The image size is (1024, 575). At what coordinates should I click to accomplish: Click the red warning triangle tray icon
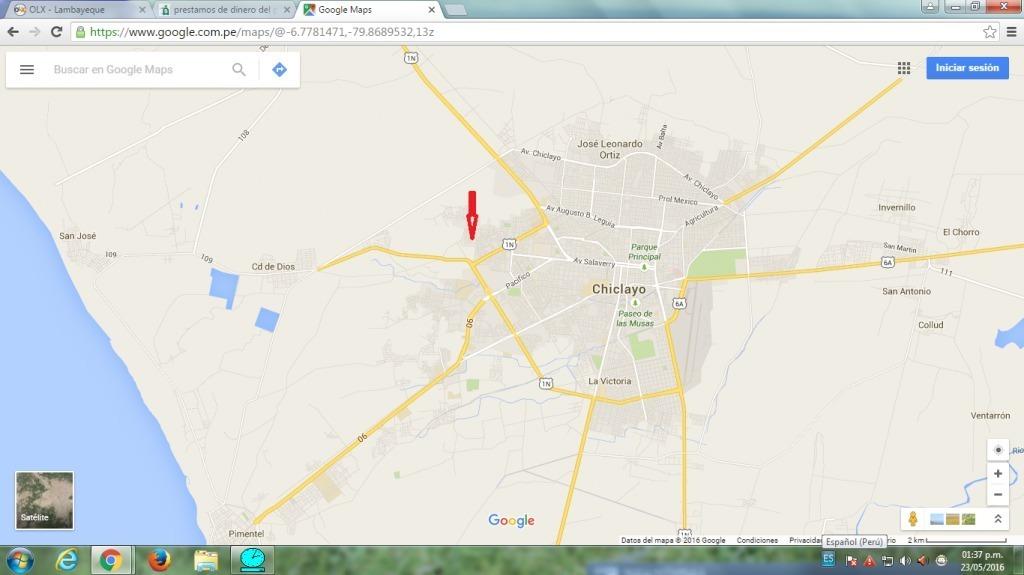tap(869, 561)
